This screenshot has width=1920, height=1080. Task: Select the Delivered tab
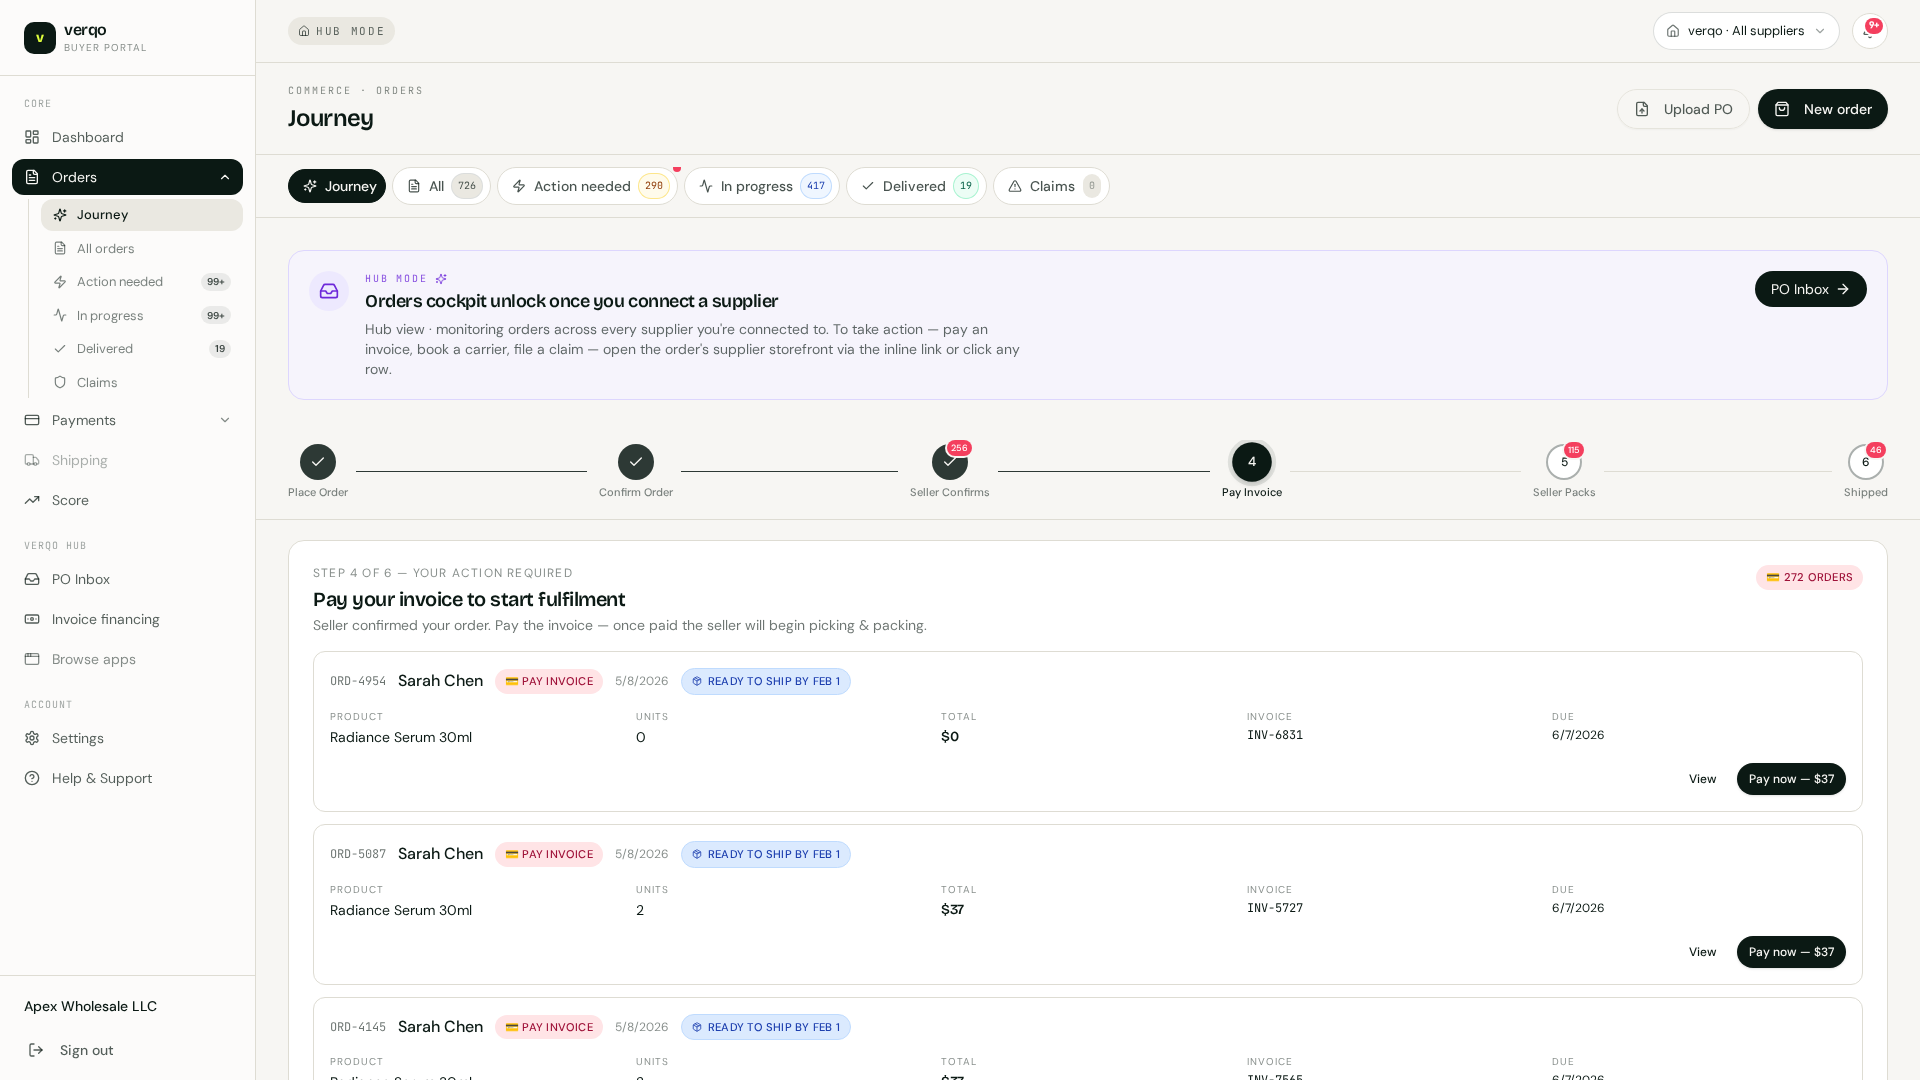pos(916,186)
